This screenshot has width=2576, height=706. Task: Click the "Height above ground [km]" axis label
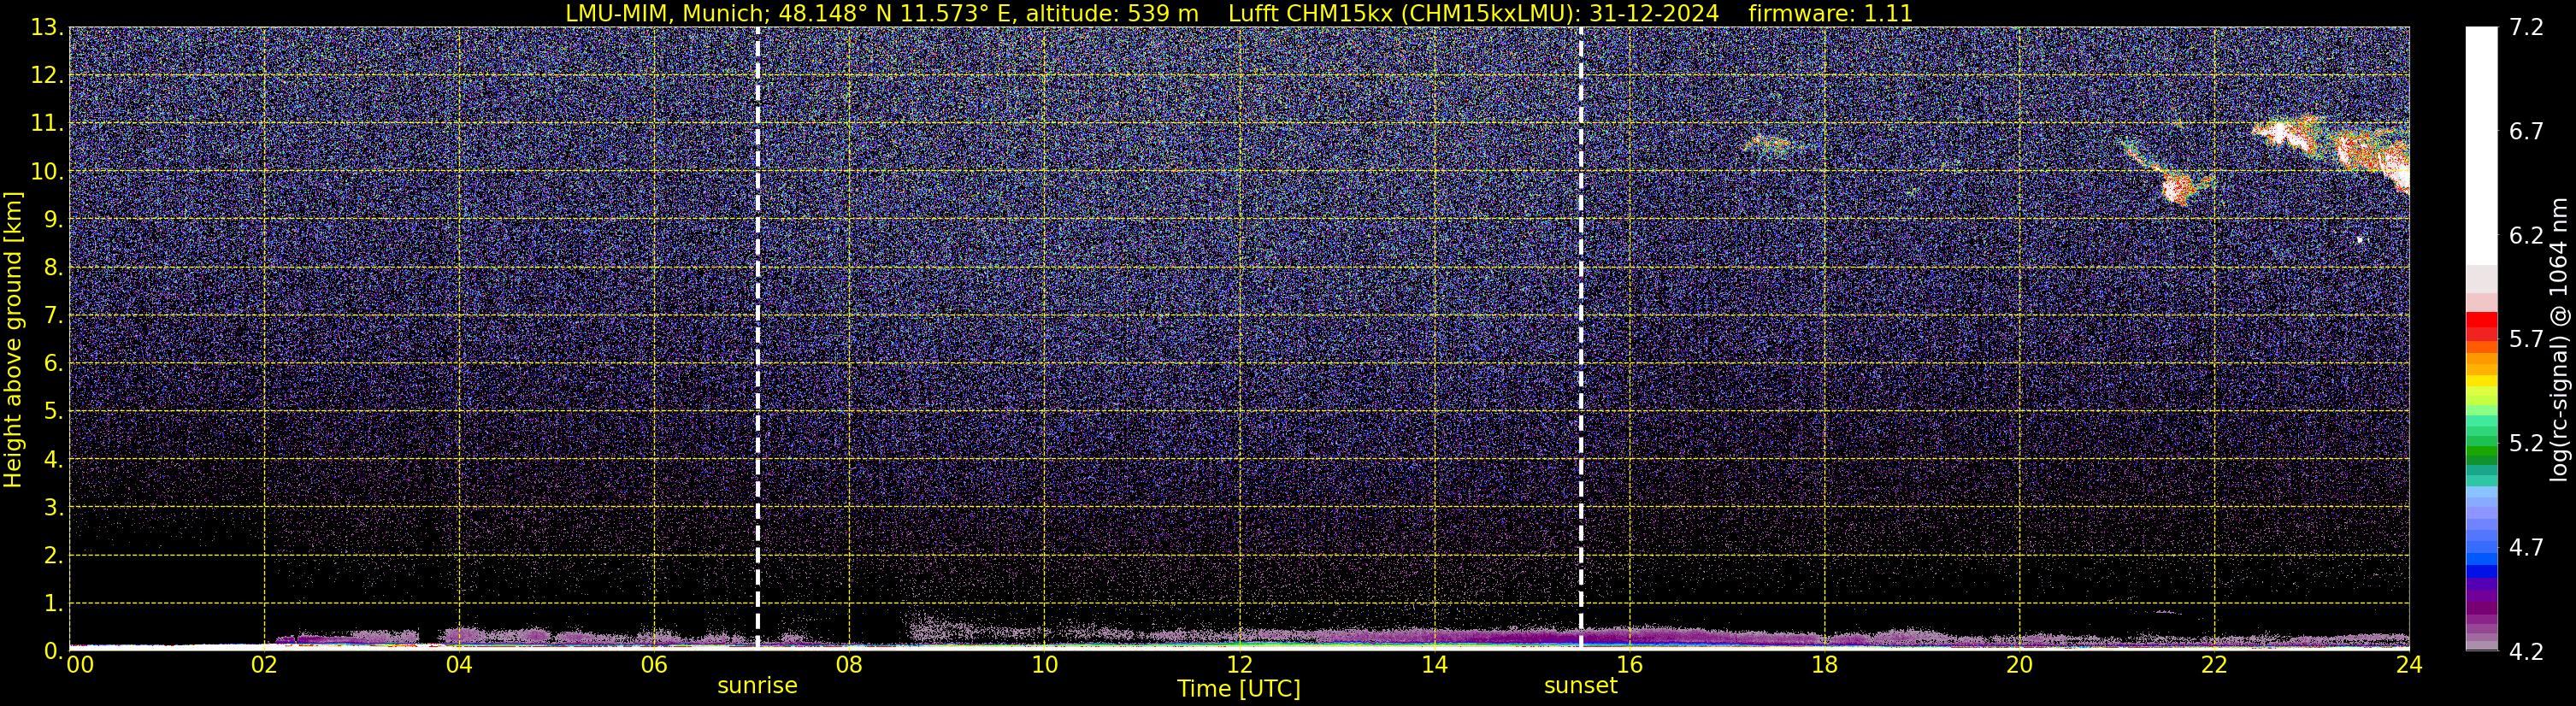pos(13,339)
